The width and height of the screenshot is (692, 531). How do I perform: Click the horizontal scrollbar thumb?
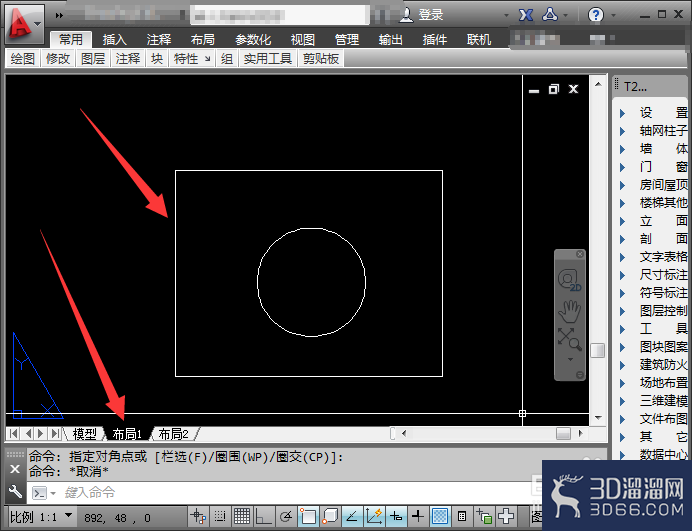pos(563,433)
